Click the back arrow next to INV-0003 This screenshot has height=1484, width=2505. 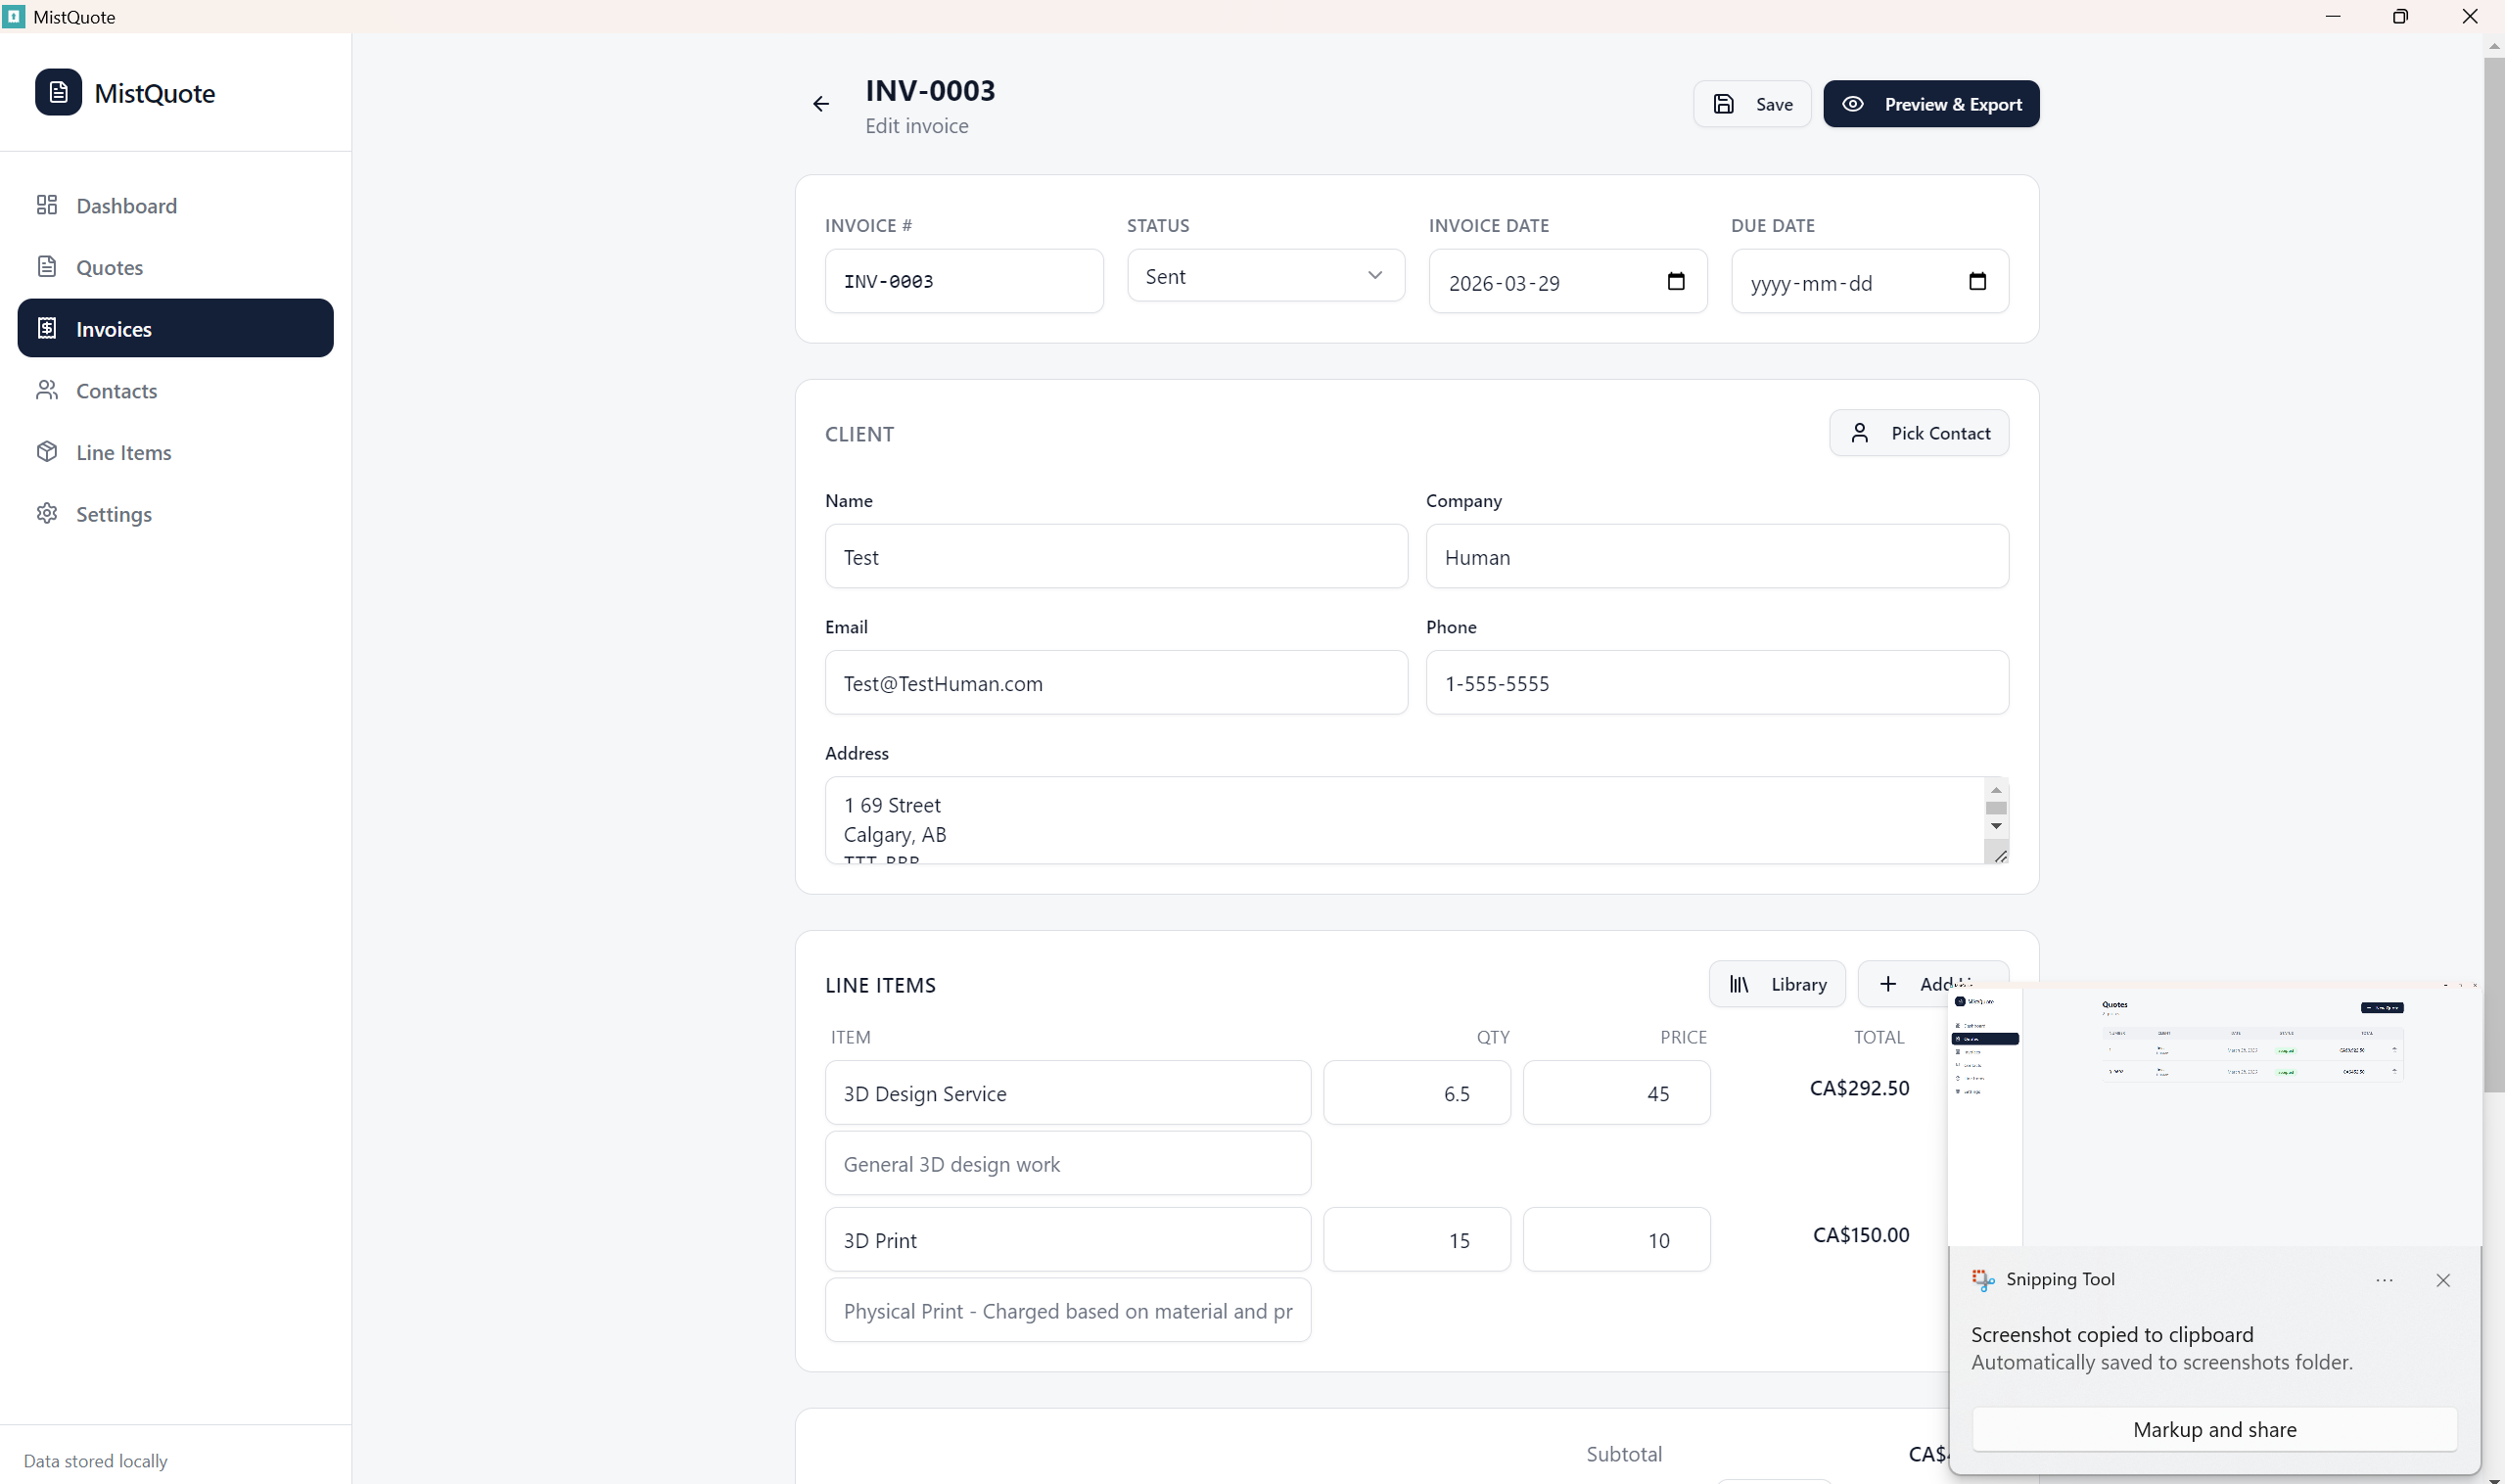coord(821,104)
